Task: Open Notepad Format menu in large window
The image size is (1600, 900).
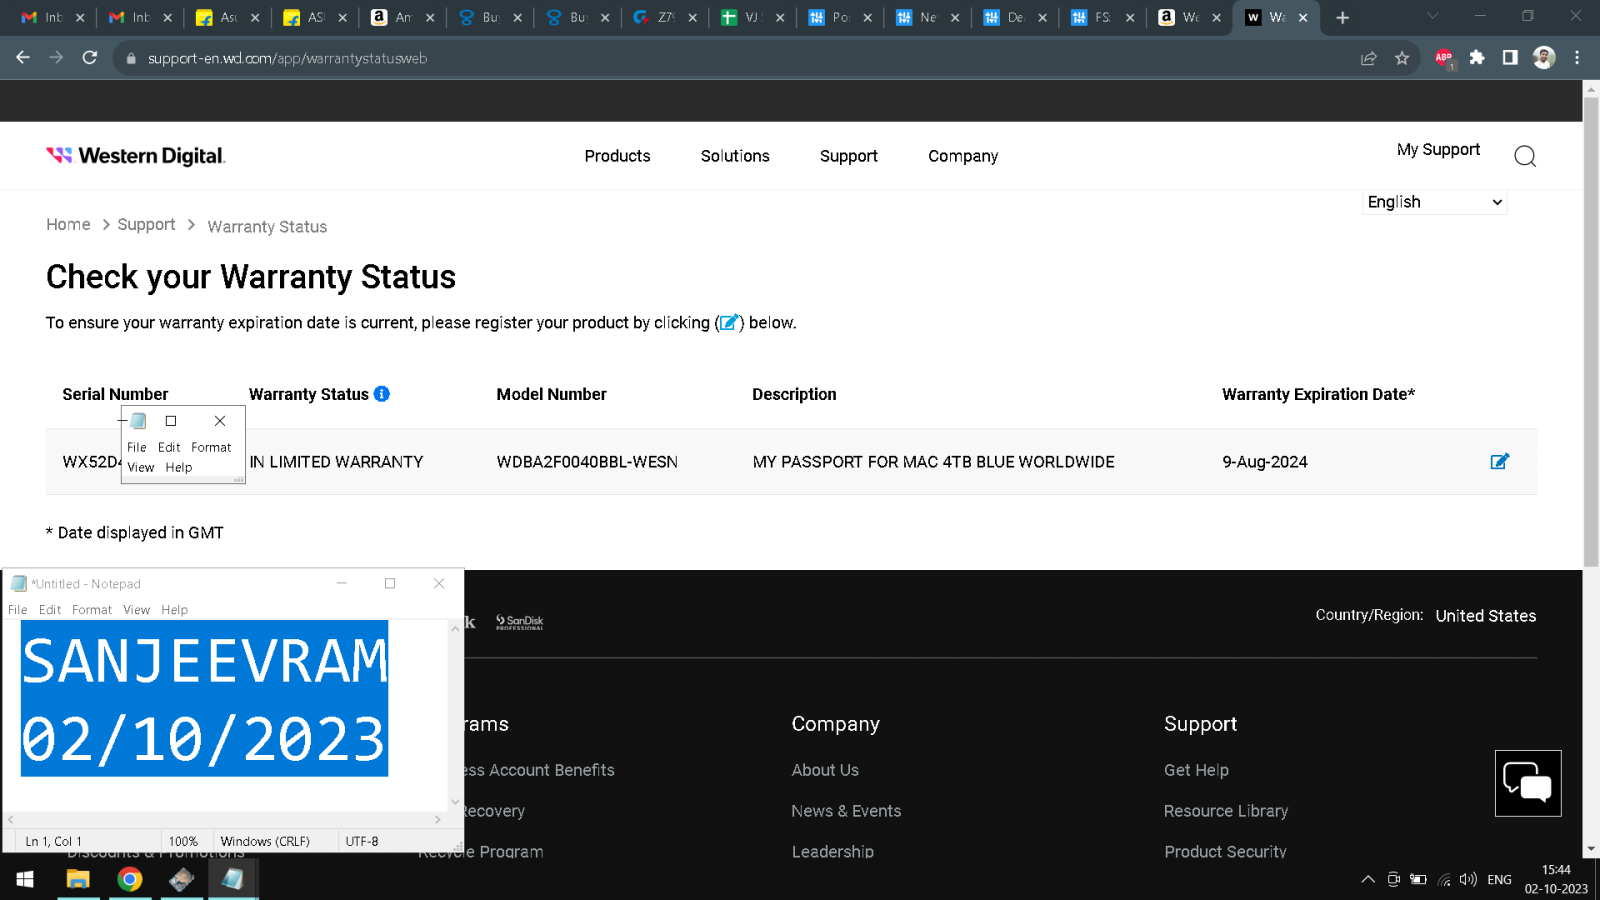Action: click(x=92, y=609)
